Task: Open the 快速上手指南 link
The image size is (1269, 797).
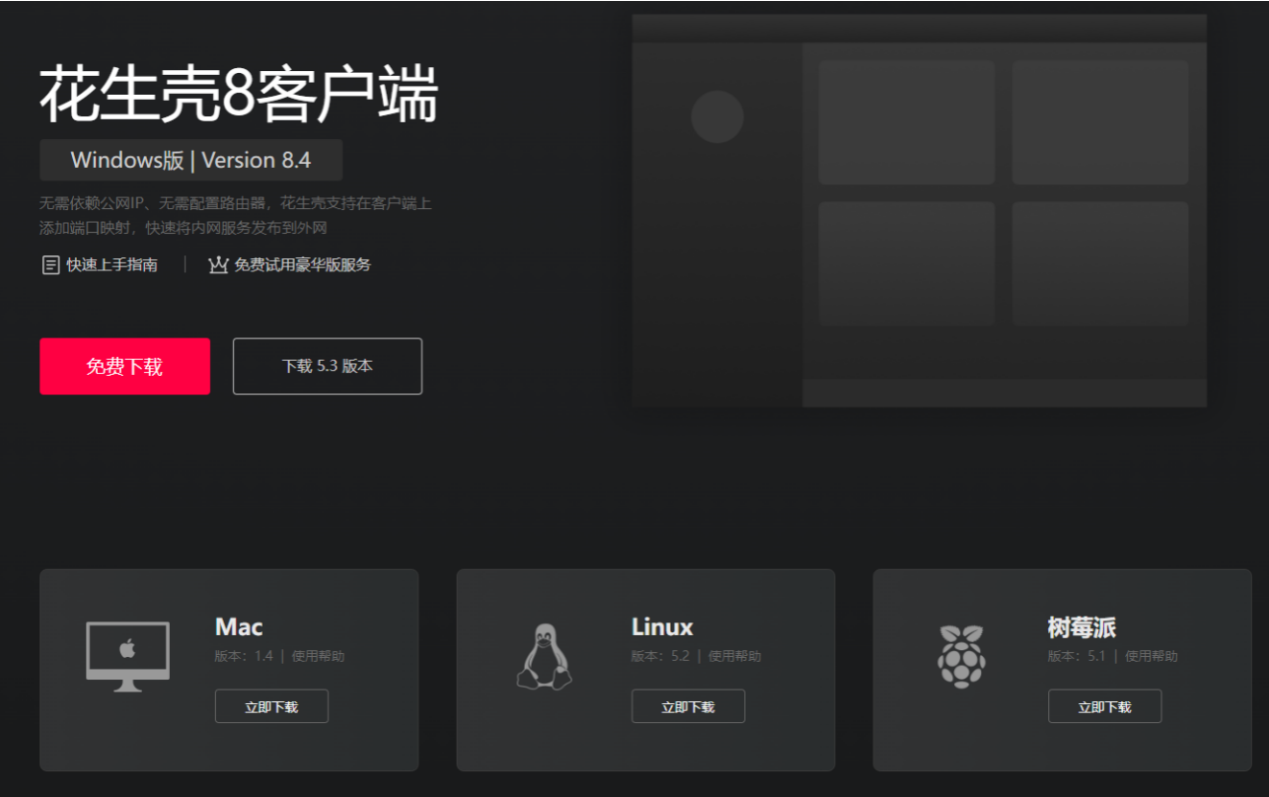Action: coord(112,265)
